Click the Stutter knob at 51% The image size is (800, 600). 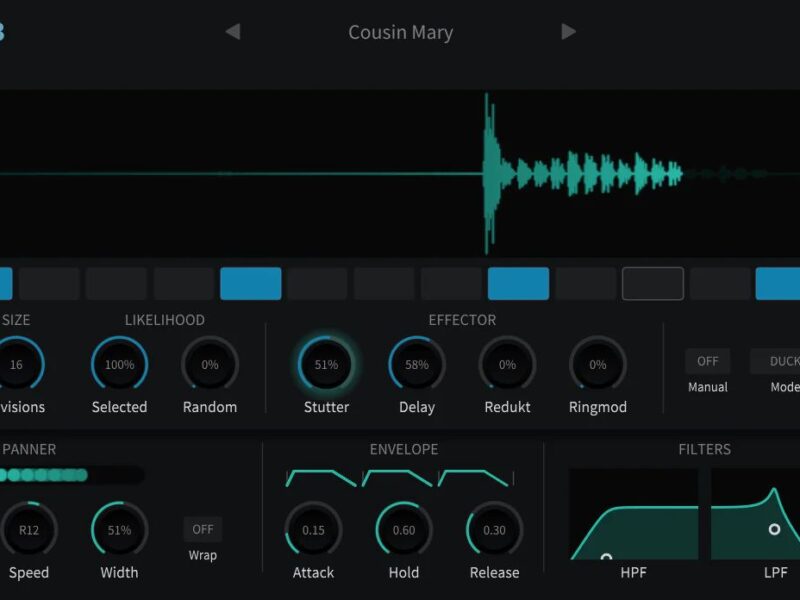pyautogui.click(x=326, y=365)
